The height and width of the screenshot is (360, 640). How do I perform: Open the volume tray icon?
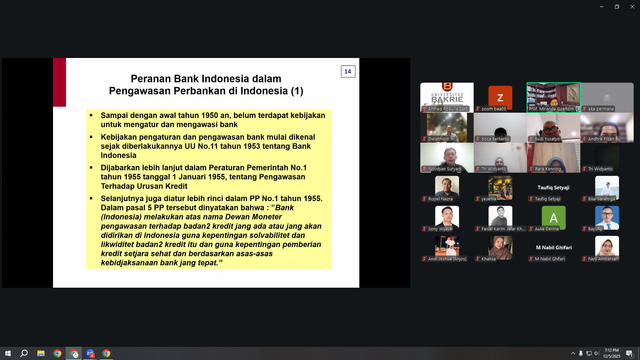pyautogui.click(x=596, y=353)
